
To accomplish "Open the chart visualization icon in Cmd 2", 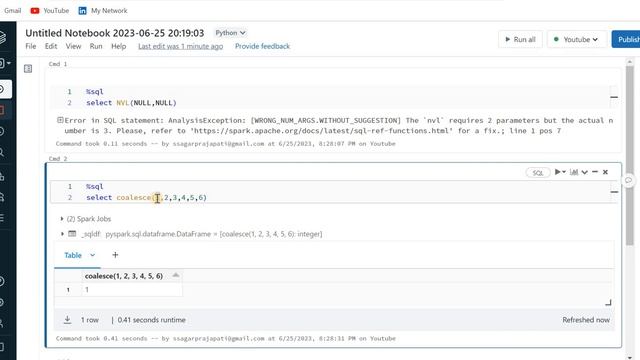I will click(x=574, y=172).
